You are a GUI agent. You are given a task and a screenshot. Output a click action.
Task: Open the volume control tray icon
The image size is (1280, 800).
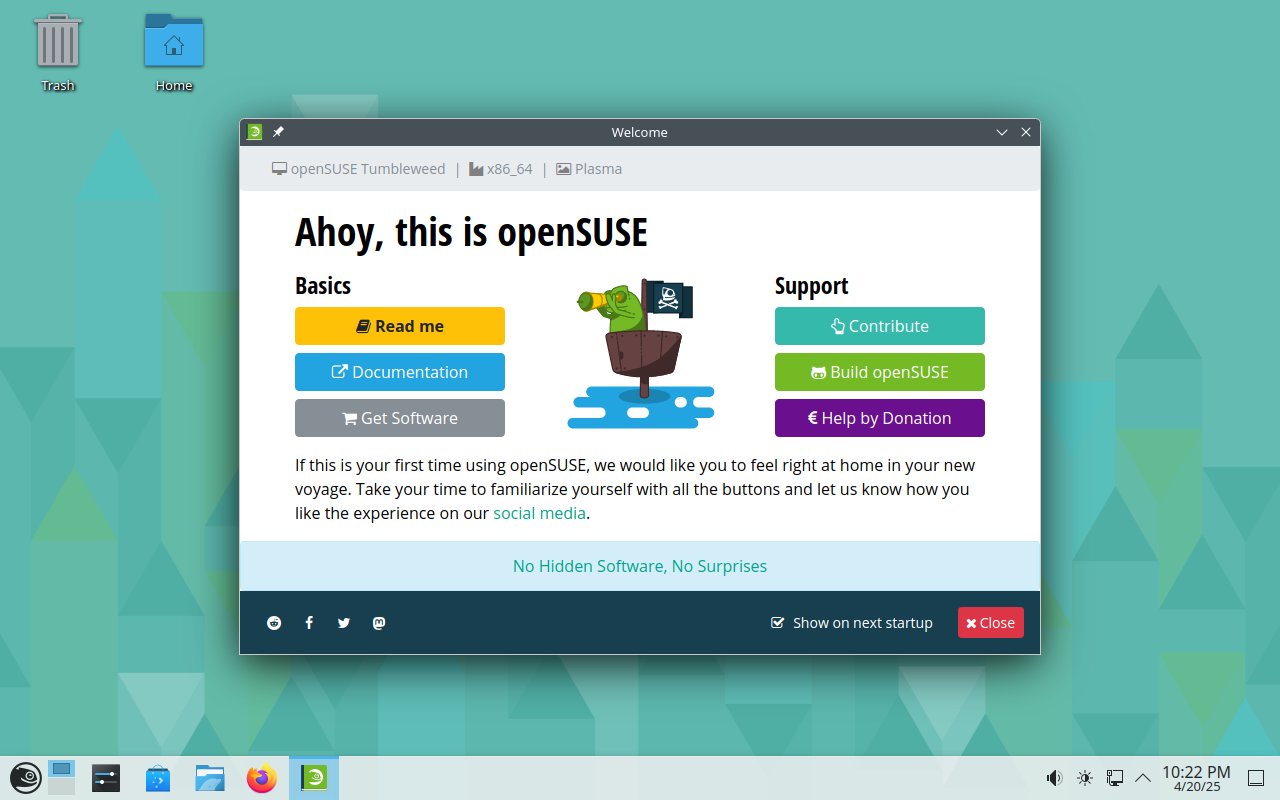[x=1054, y=777]
